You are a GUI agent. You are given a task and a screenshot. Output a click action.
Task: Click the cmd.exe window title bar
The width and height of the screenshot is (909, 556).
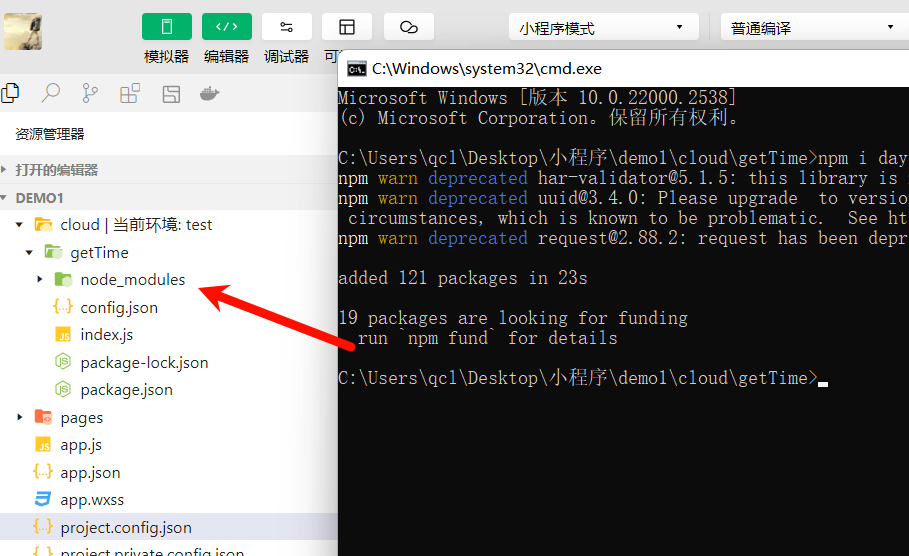tap(624, 69)
